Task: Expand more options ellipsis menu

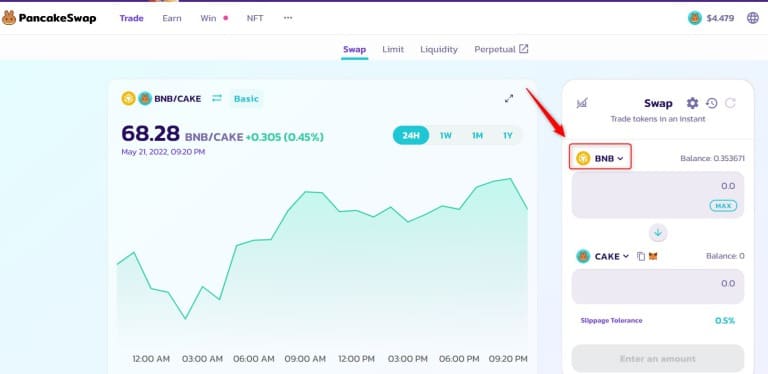Action: tap(288, 18)
